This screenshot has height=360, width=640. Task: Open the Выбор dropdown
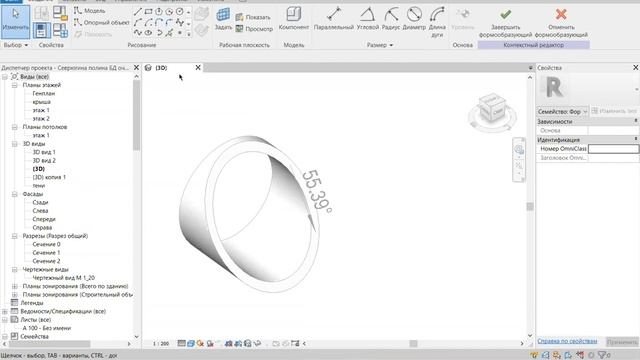pyautogui.click(x=16, y=45)
